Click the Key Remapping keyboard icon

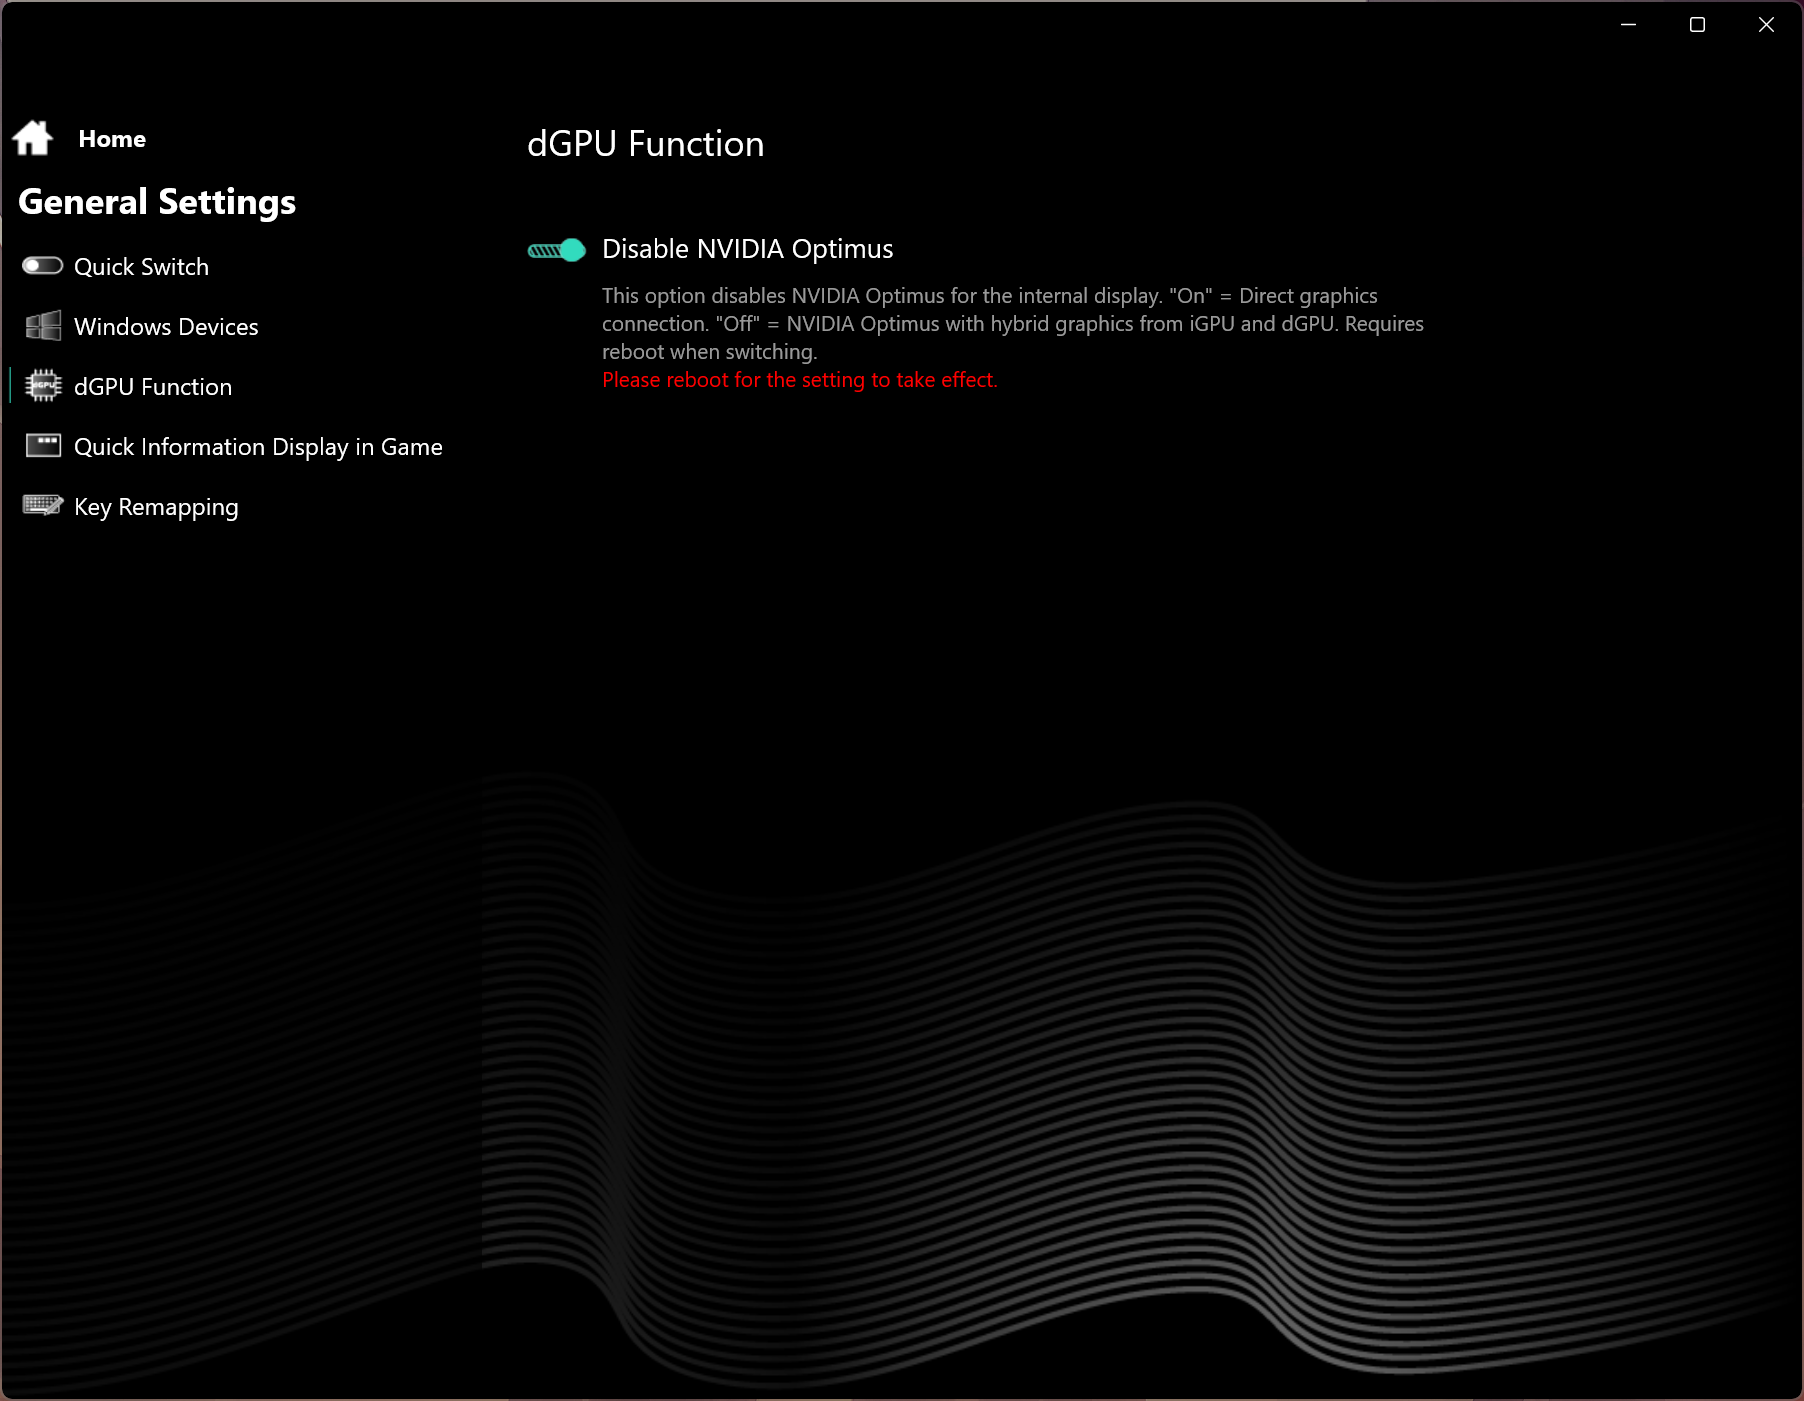point(43,506)
